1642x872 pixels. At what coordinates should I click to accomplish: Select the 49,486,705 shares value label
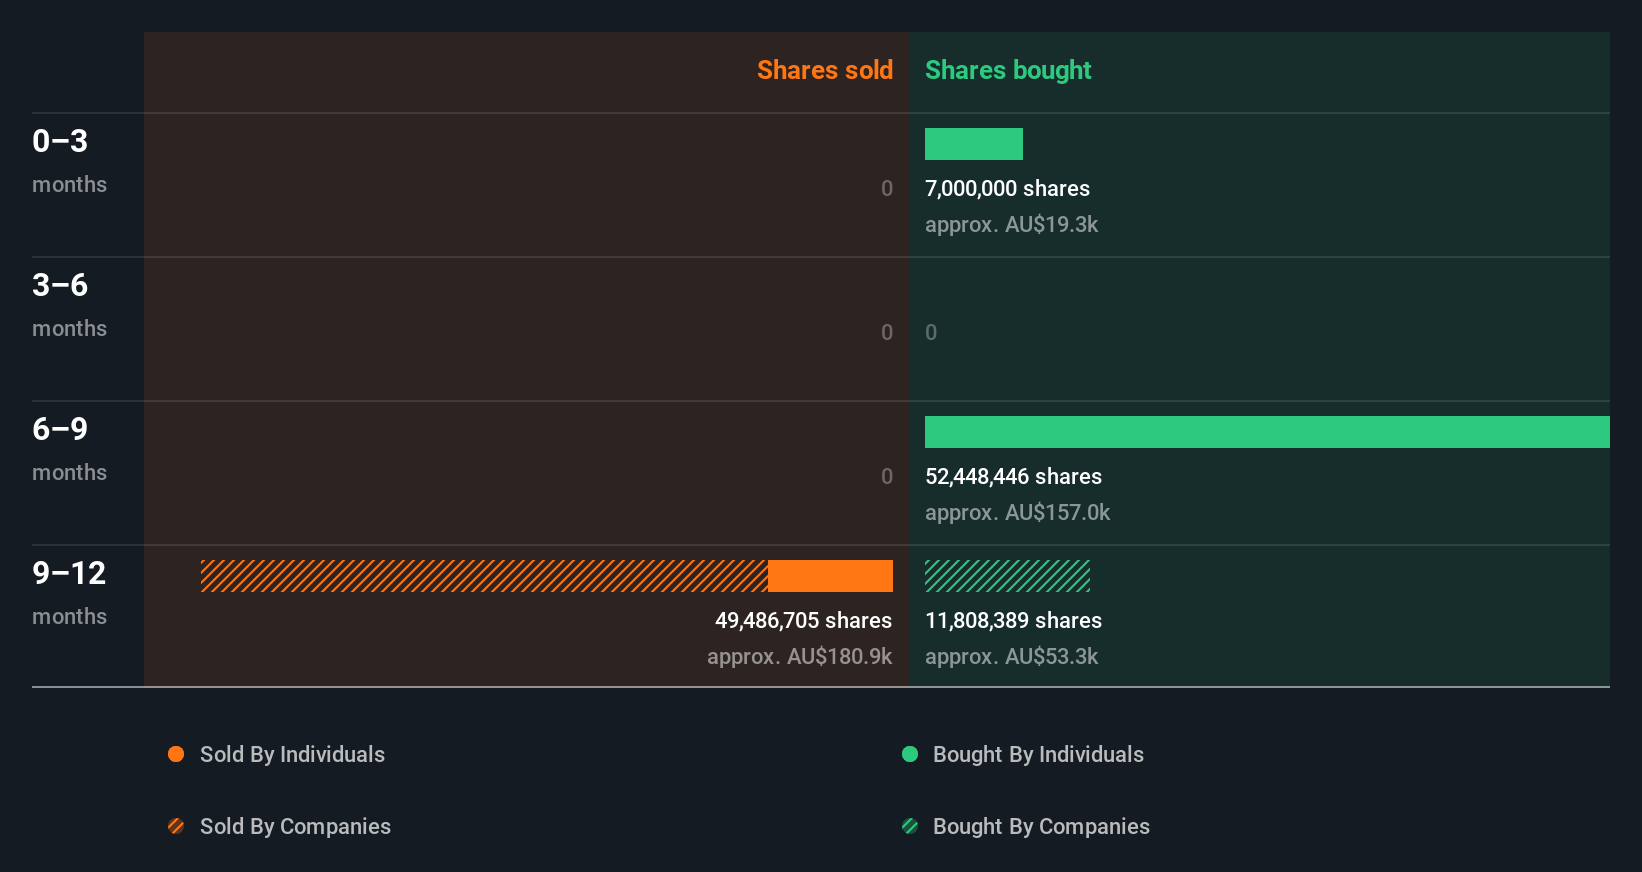[x=803, y=620]
